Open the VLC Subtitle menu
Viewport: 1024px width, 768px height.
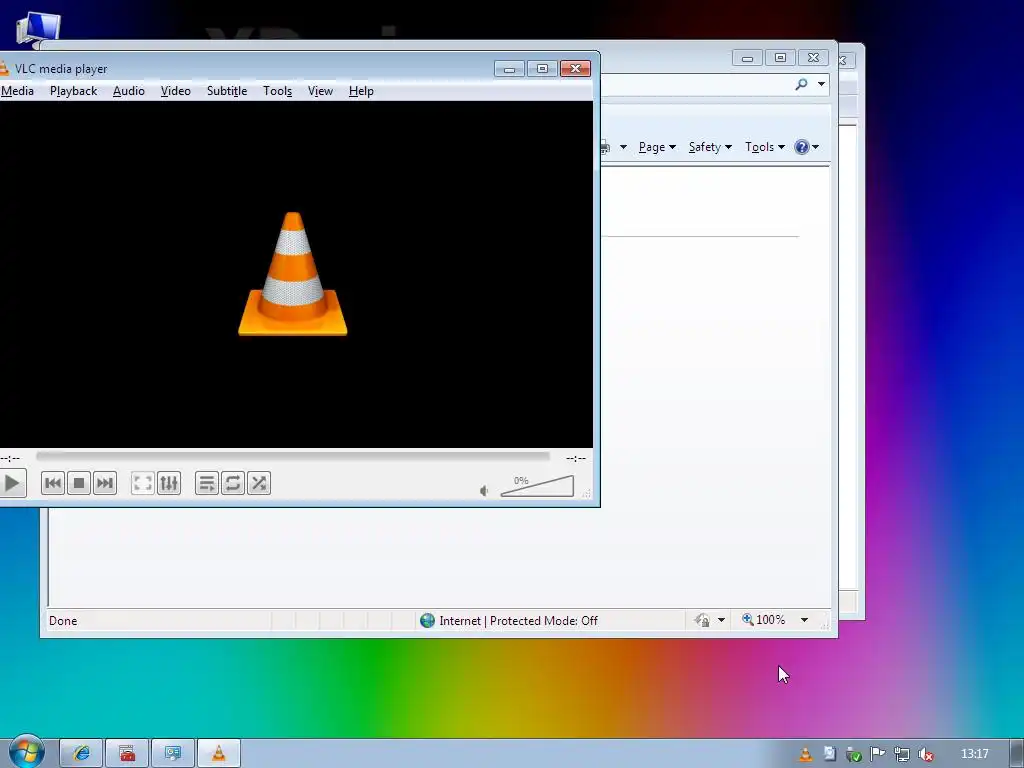(x=227, y=91)
